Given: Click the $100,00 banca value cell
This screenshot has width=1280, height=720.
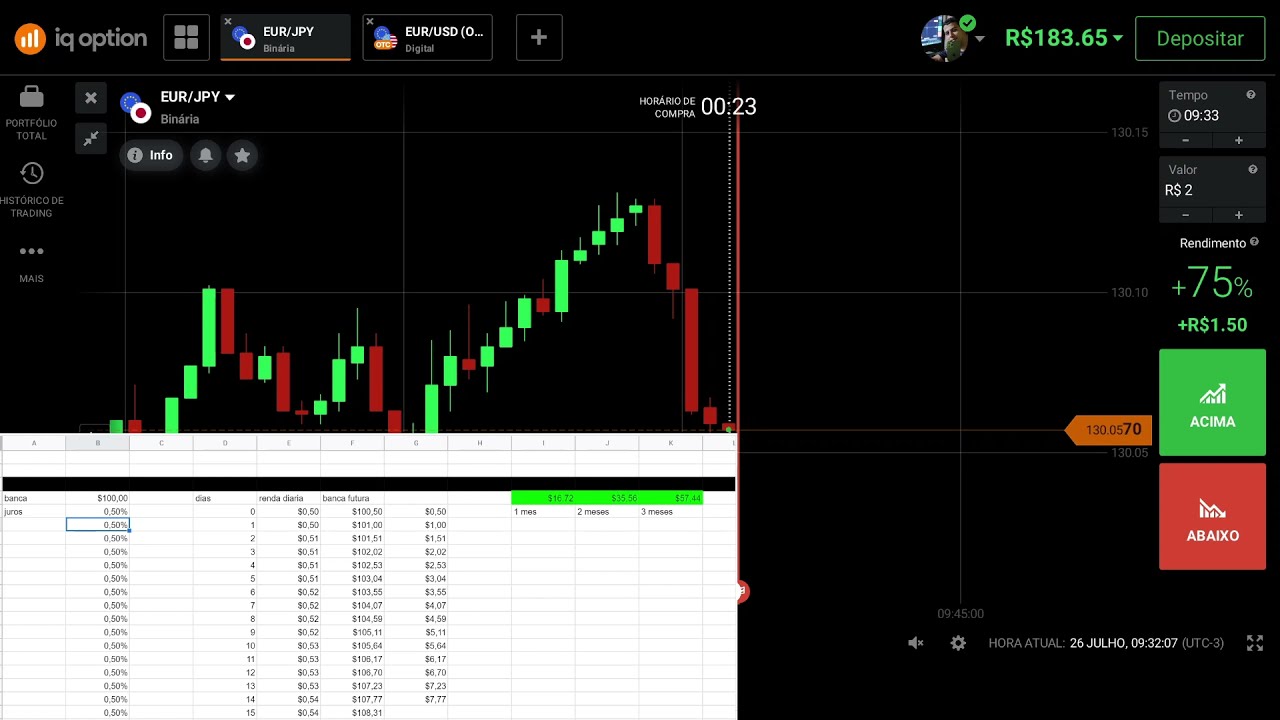Looking at the screenshot, I should click(x=97, y=498).
